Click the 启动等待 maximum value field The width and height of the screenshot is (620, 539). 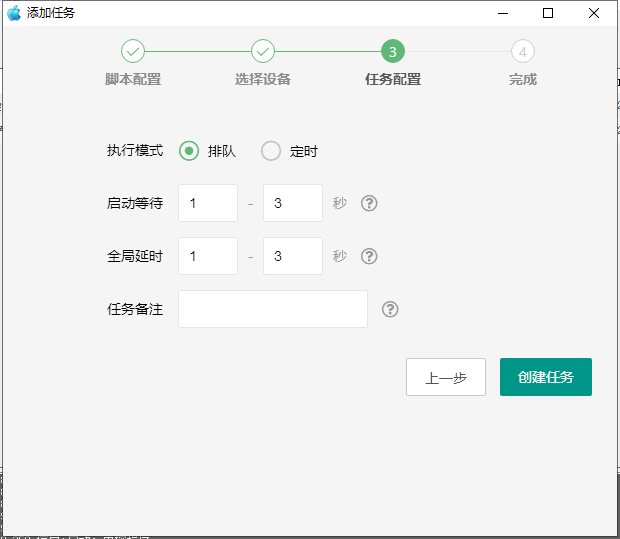pos(293,203)
